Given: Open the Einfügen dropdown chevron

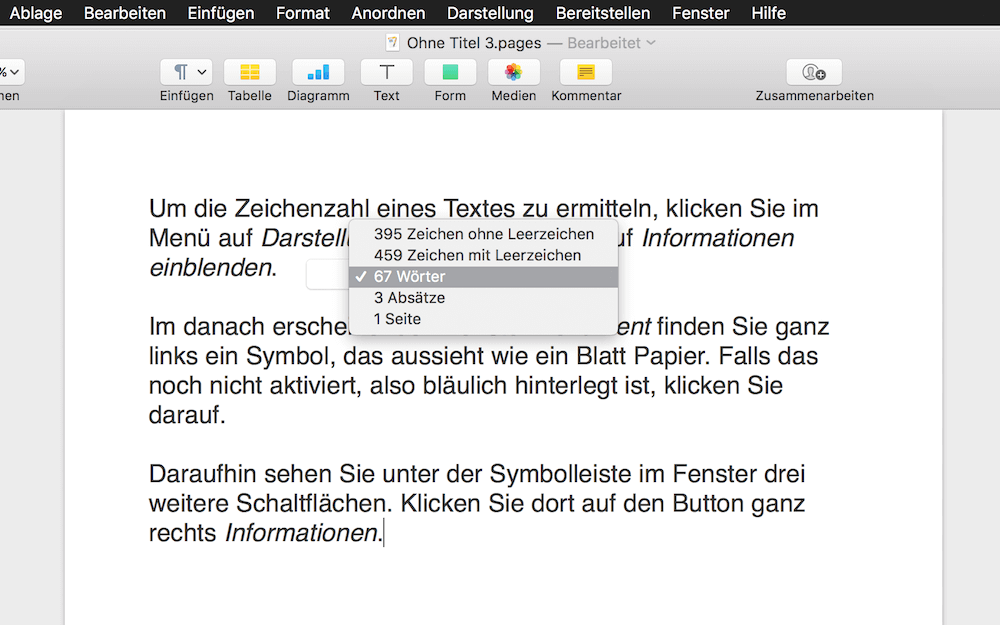Looking at the screenshot, I should pyautogui.click(x=200, y=73).
